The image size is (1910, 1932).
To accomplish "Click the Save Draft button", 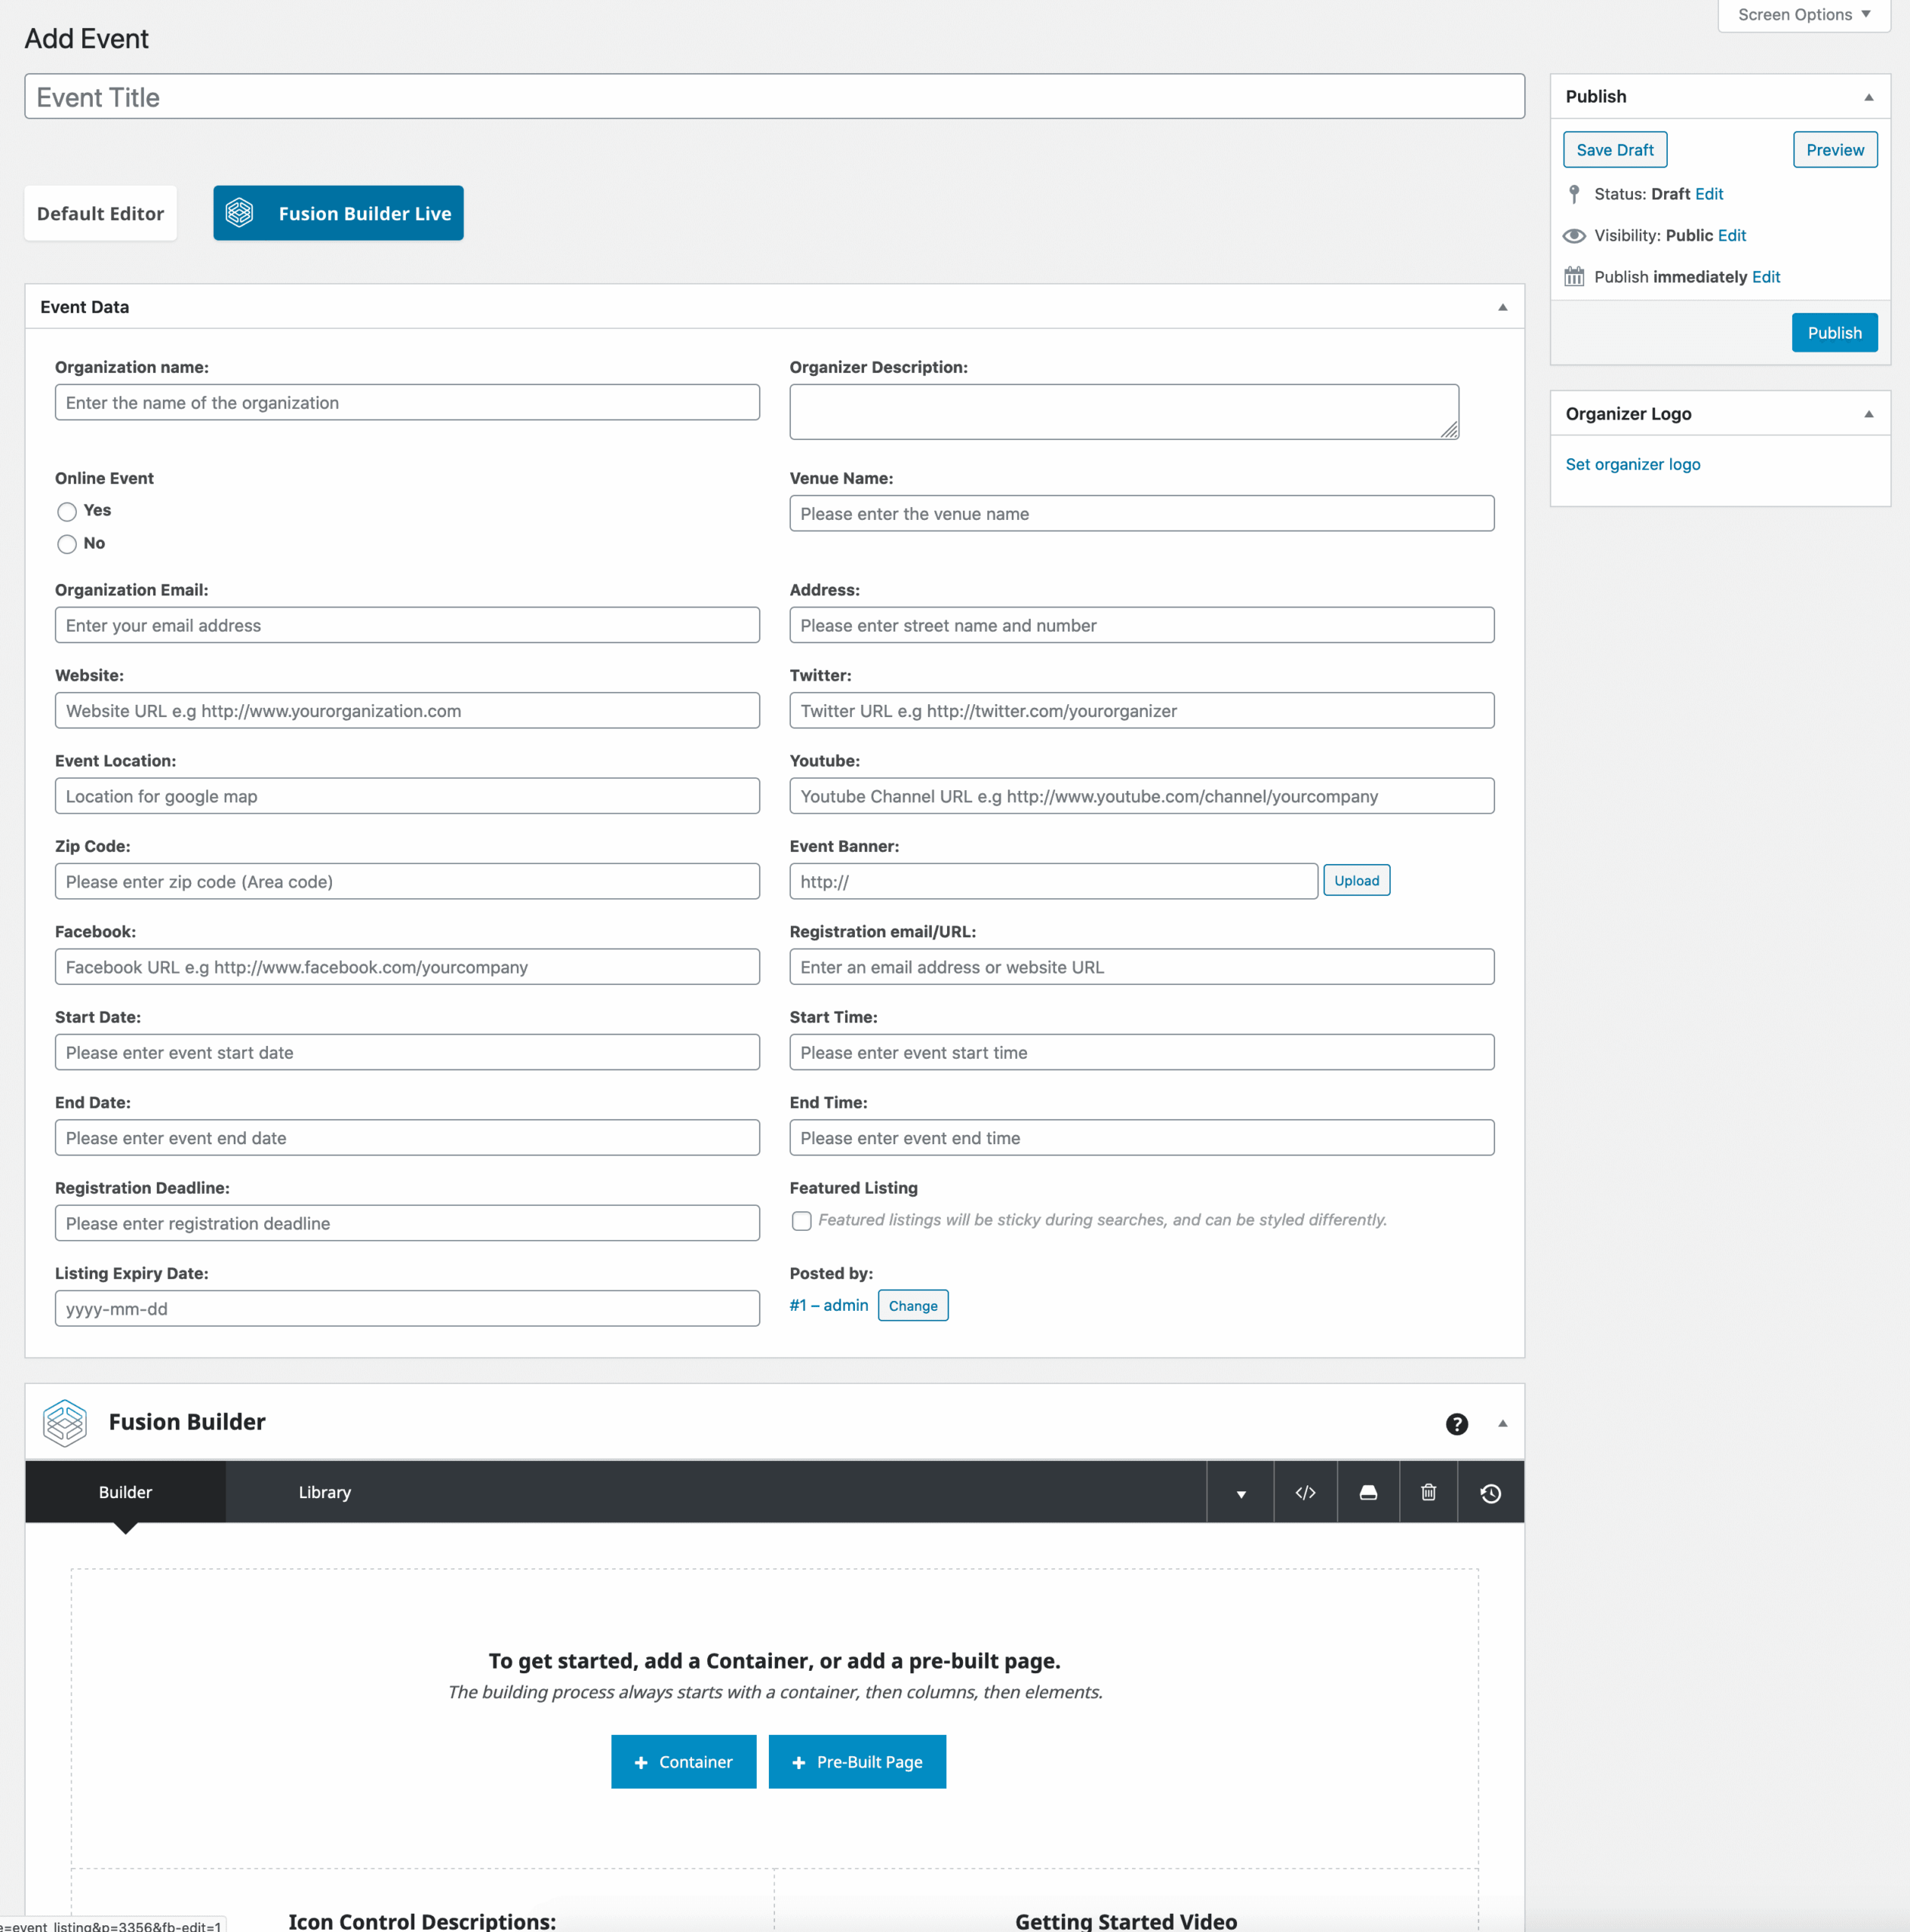I will [1614, 150].
